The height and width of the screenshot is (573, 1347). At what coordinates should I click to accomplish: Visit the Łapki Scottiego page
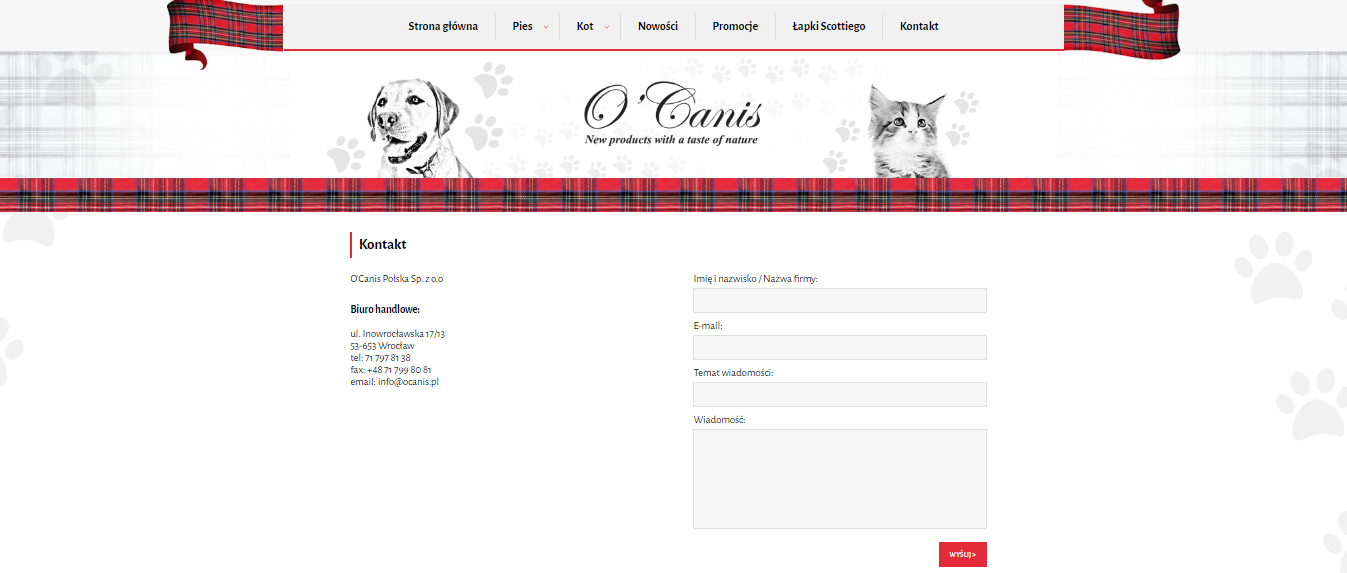[x=829, y=26]
